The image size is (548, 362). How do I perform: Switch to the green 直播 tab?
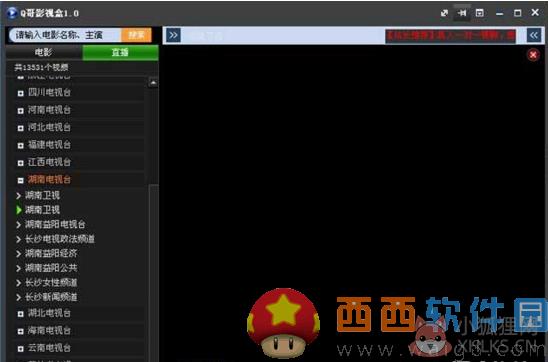point(120,52)
